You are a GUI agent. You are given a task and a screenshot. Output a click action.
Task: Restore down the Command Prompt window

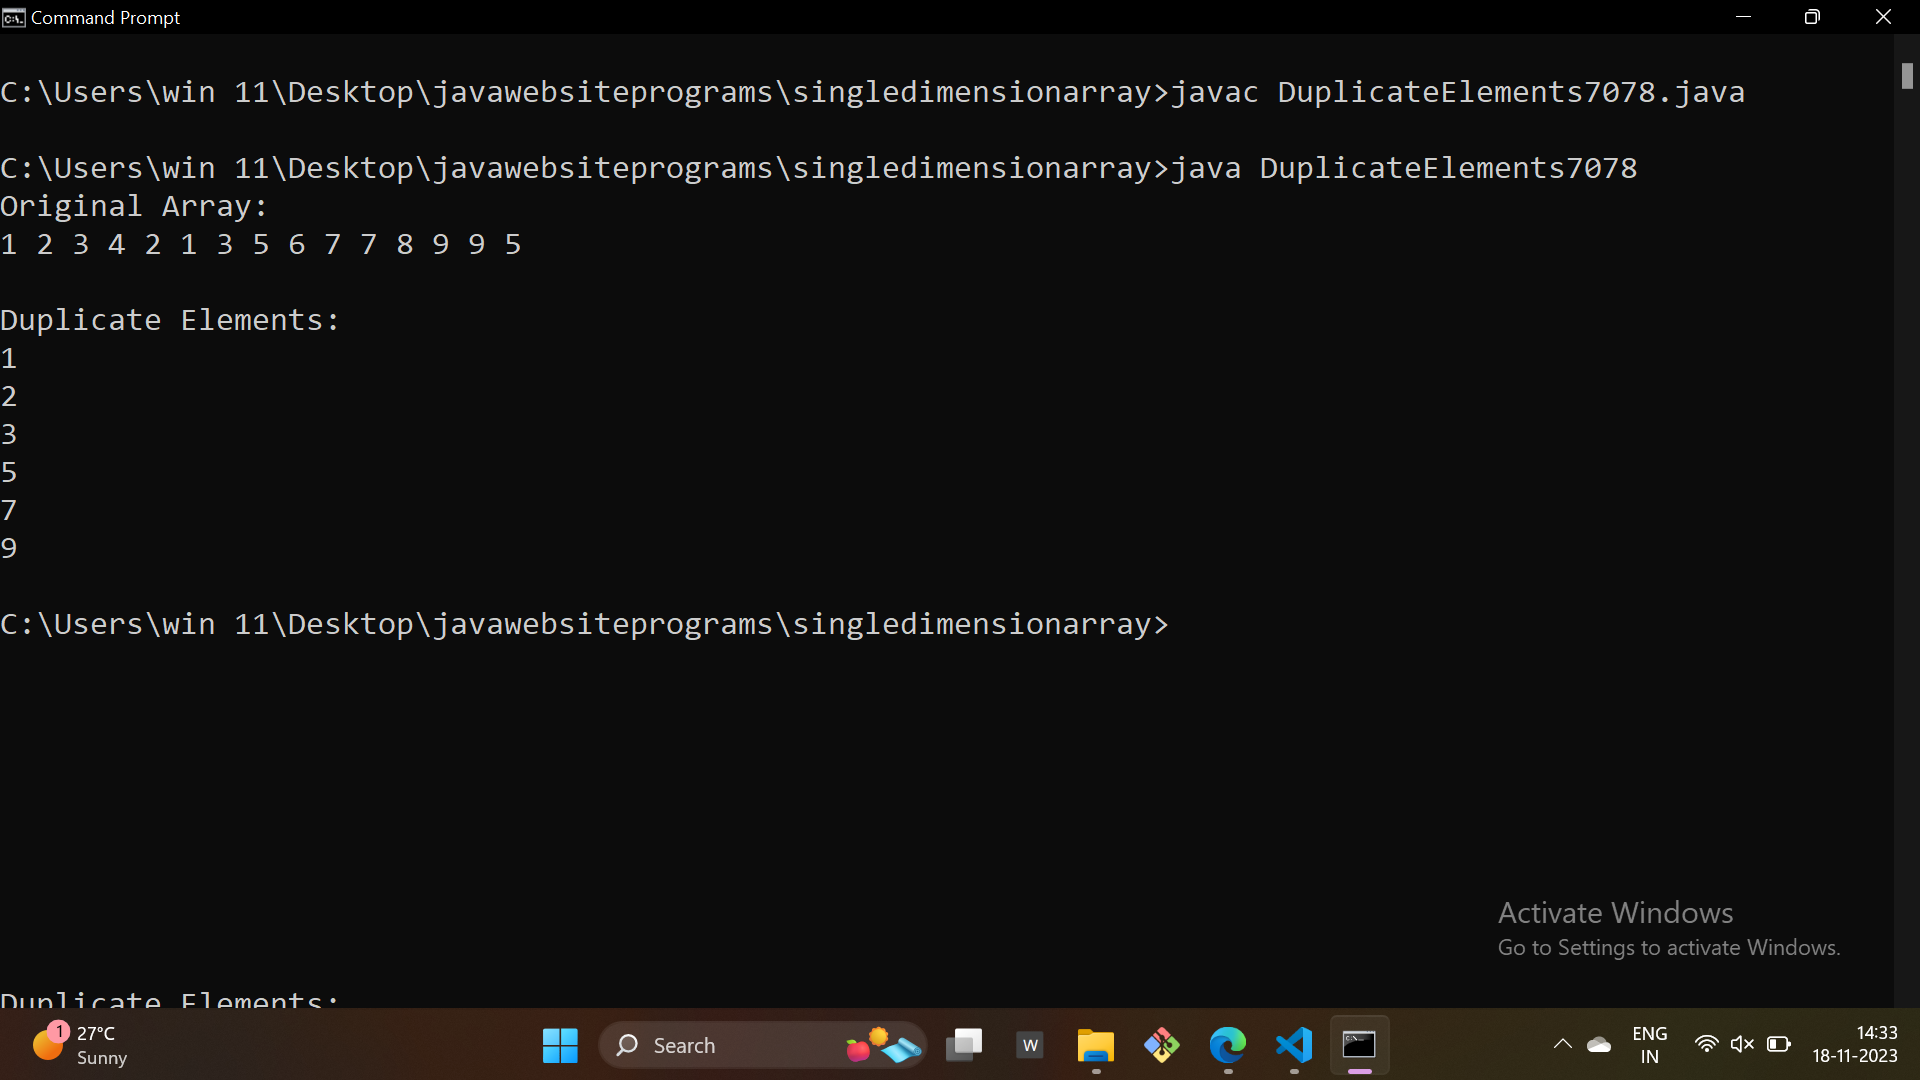[1812, 17]
